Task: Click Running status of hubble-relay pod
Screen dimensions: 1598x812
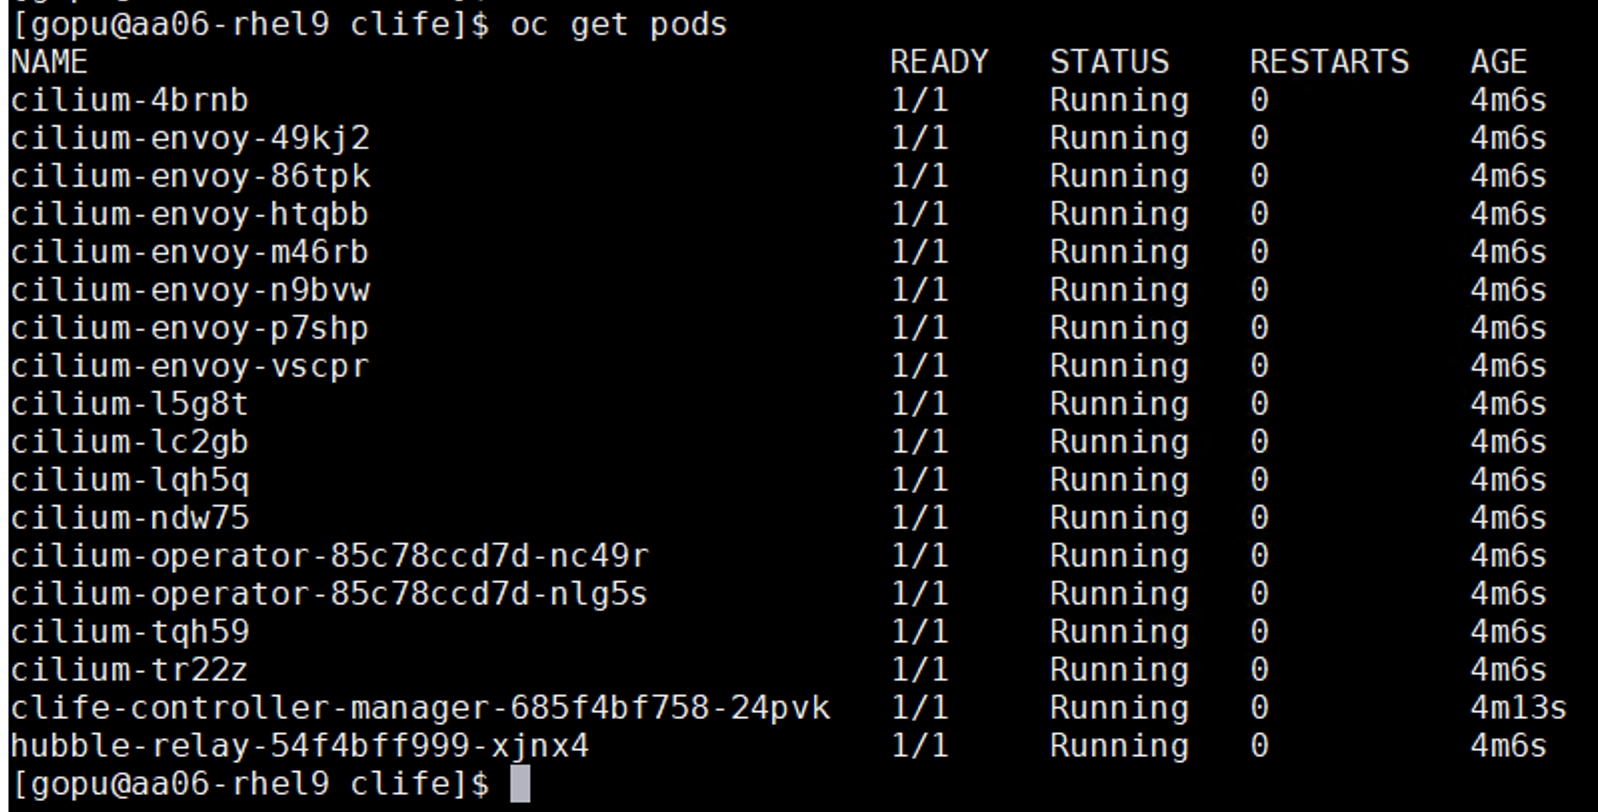Action: tap(1119, 746)
